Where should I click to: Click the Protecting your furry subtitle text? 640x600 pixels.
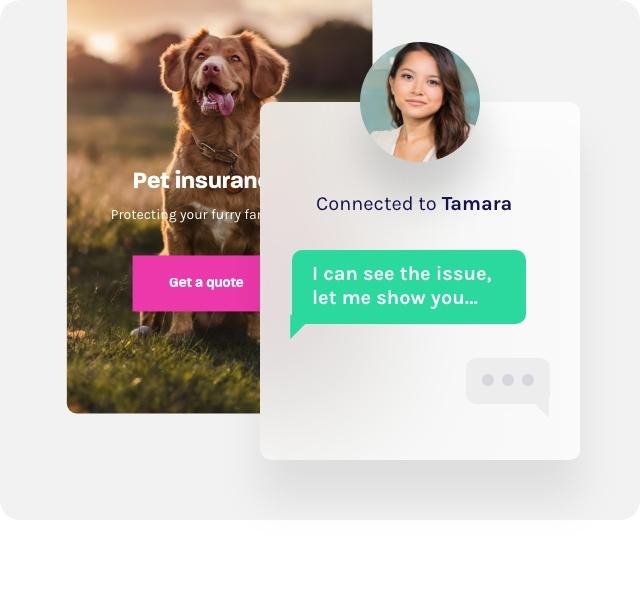pyautogui.click(x=185, y=215)
